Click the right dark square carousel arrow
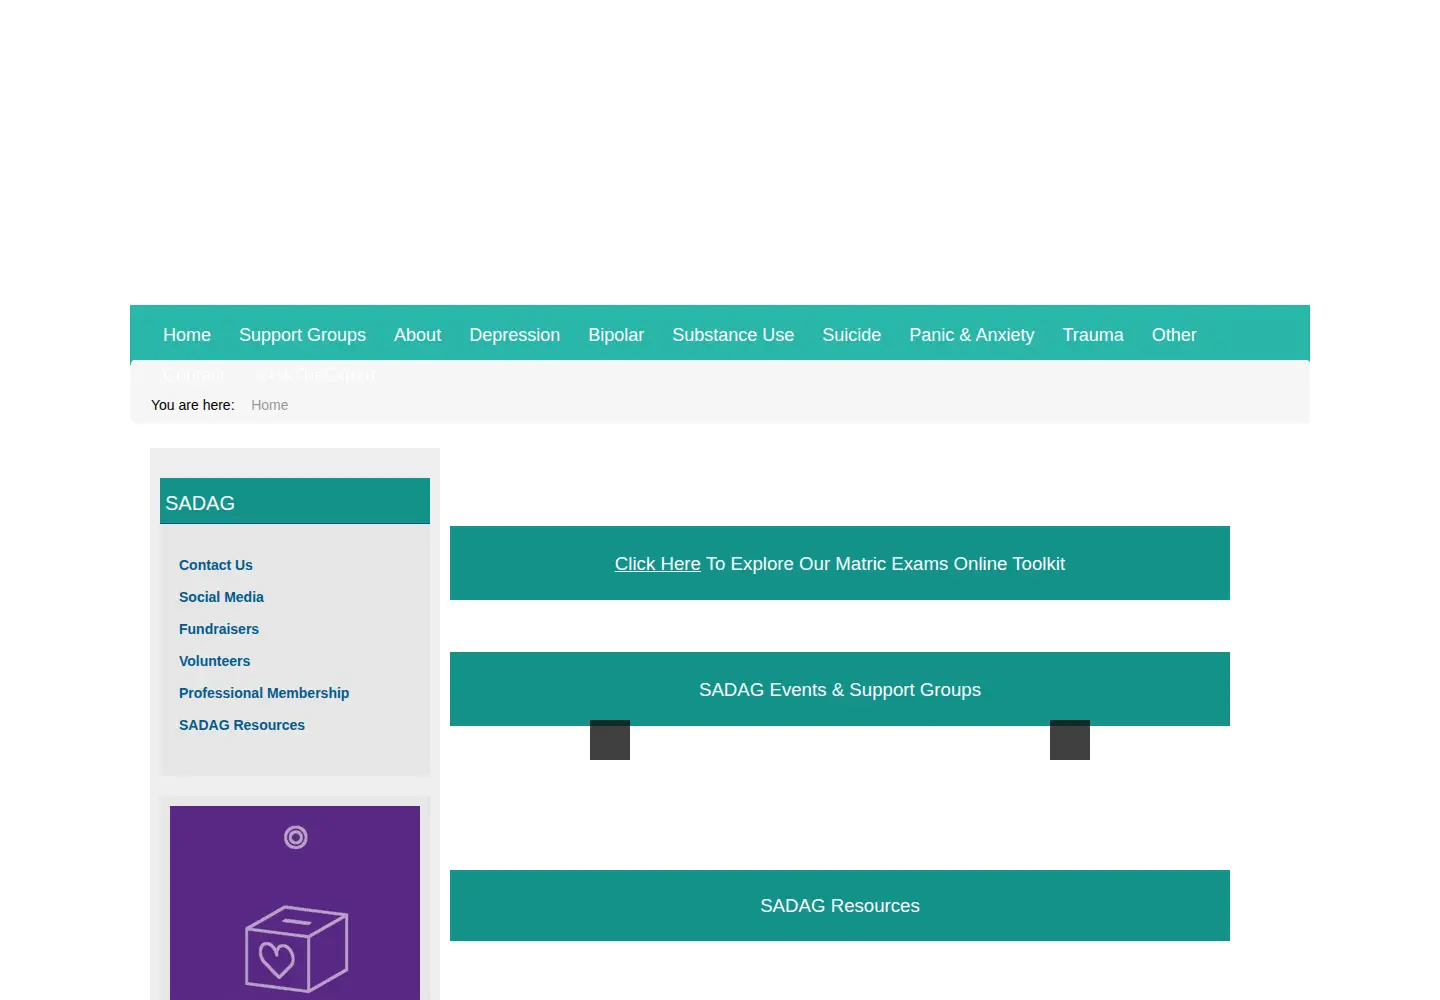This screenshot has width=1440, height=1000. tap(1070, 740)
